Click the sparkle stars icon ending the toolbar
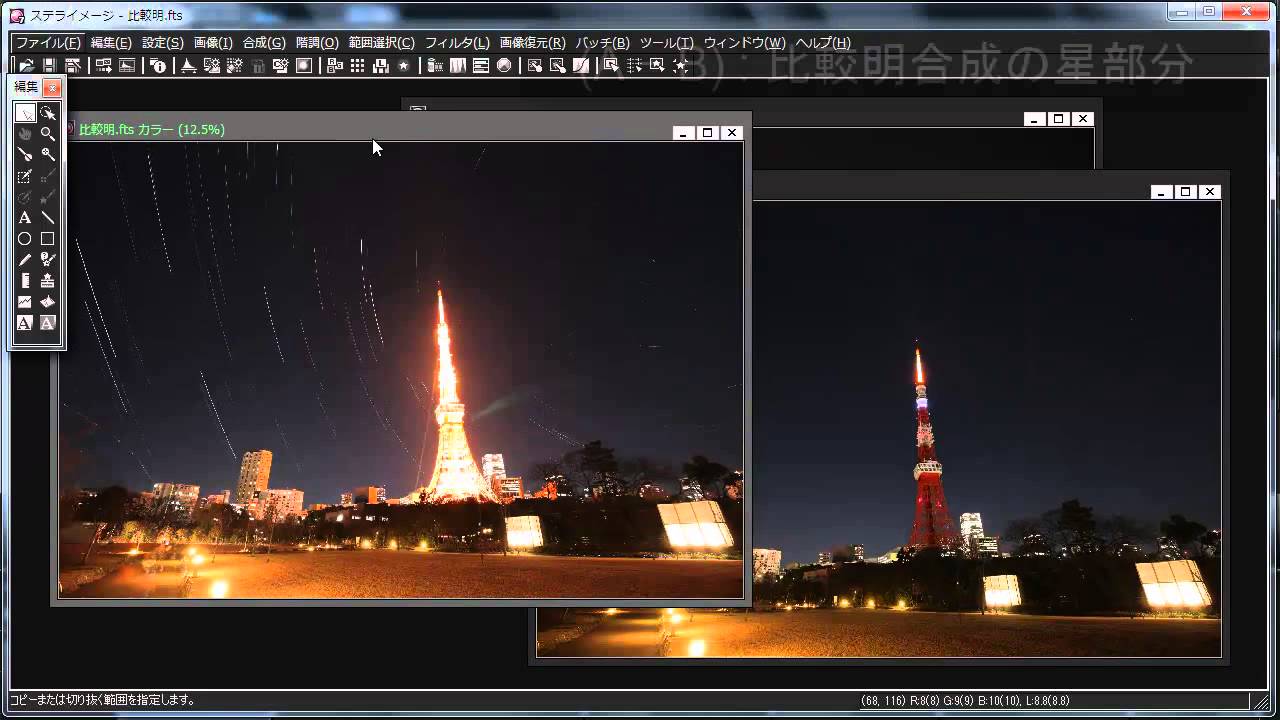 [680, 66]
